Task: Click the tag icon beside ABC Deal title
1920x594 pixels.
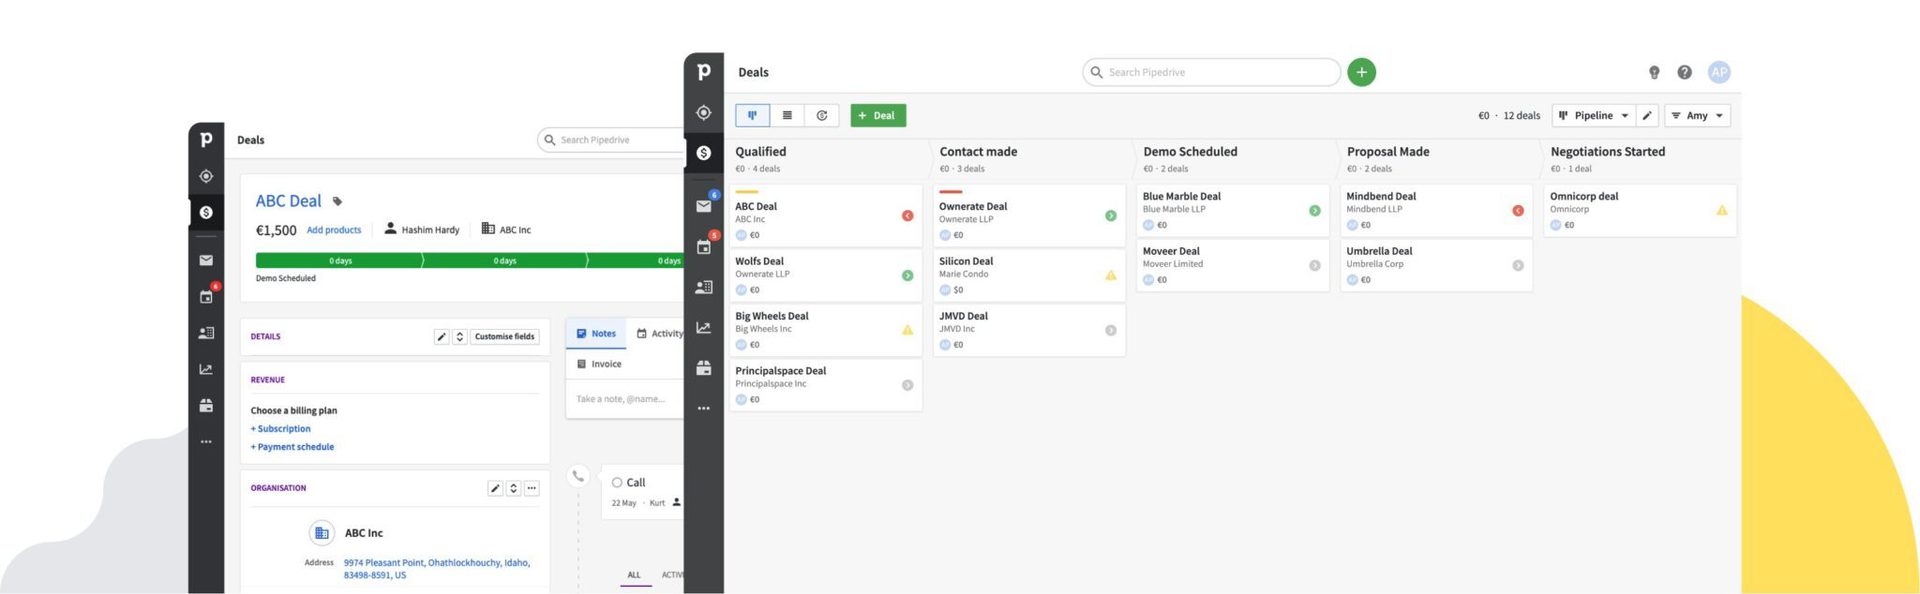Action: tap(337, 201)
